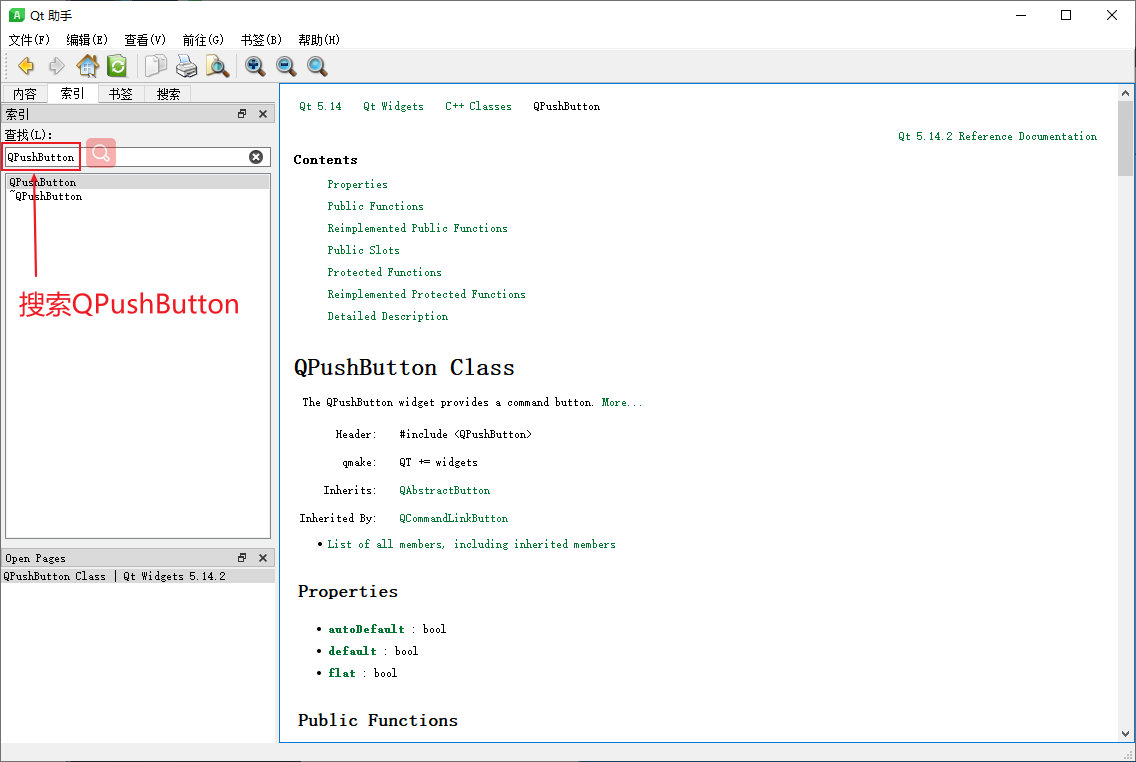The height and width of the screenshot is (762, 1136).
Task: Click the QPushButton Class heading
Action: click(404, 368)
